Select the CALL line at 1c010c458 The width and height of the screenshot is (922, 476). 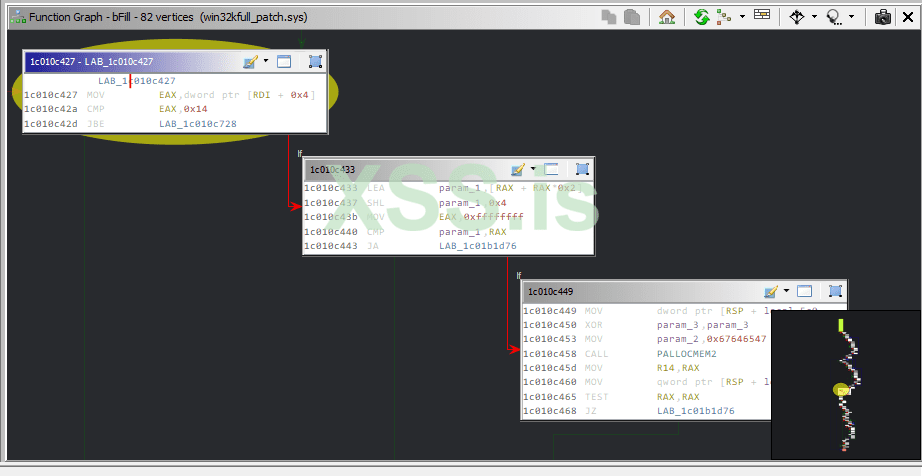pyautogui.click(x=647, y=354)
